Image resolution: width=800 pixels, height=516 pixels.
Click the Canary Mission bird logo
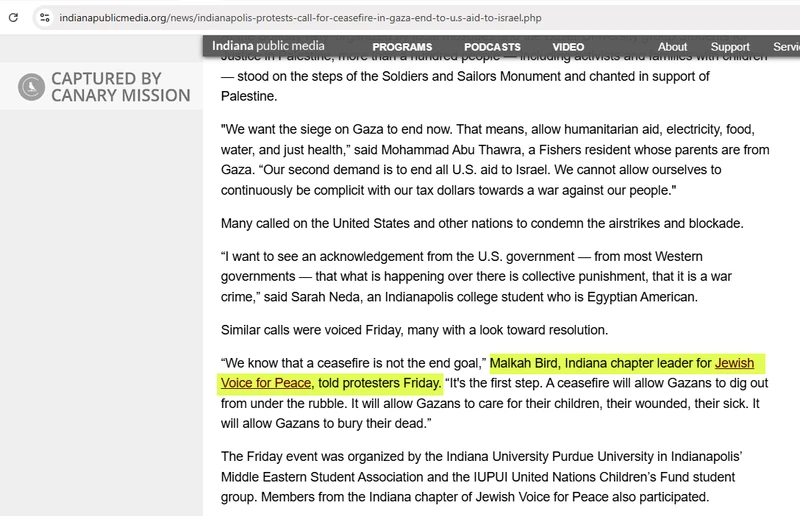[x=33, y=87]
